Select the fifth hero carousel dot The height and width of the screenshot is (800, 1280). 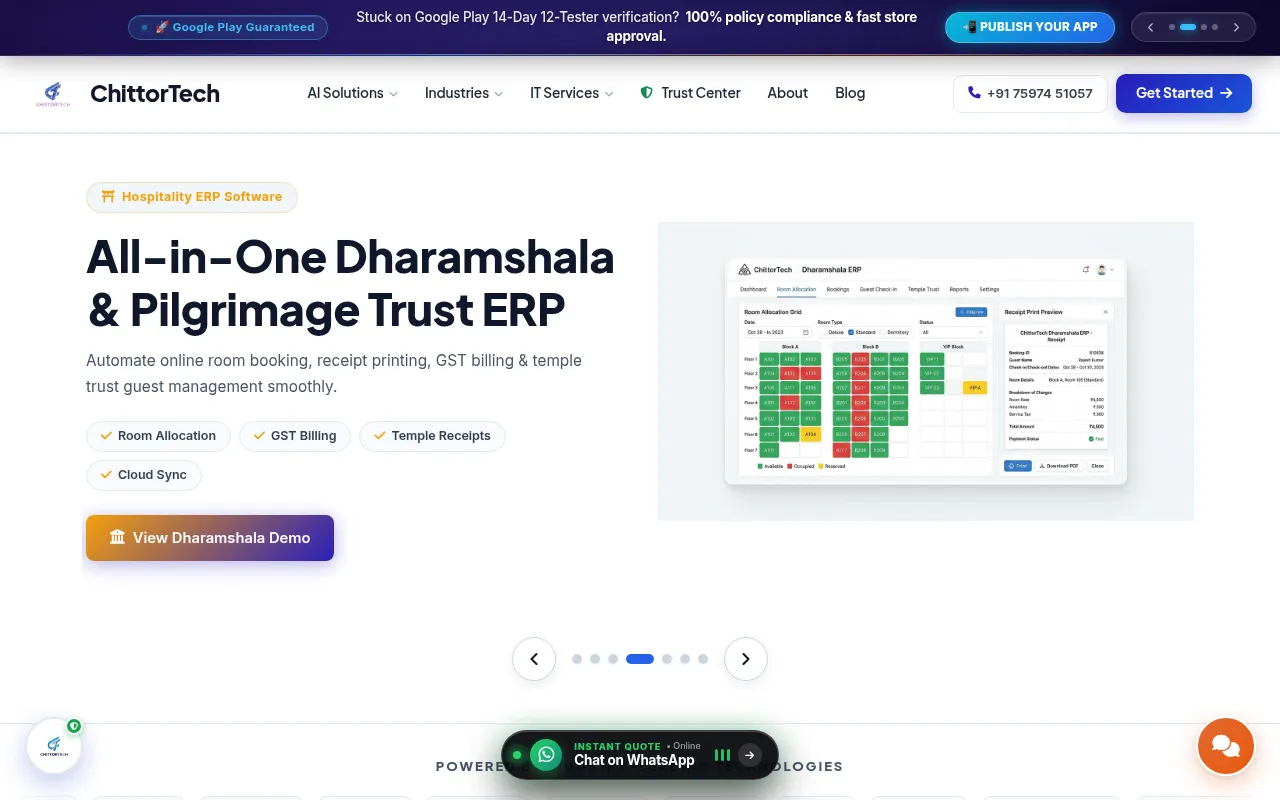click(x=667, y=659)
